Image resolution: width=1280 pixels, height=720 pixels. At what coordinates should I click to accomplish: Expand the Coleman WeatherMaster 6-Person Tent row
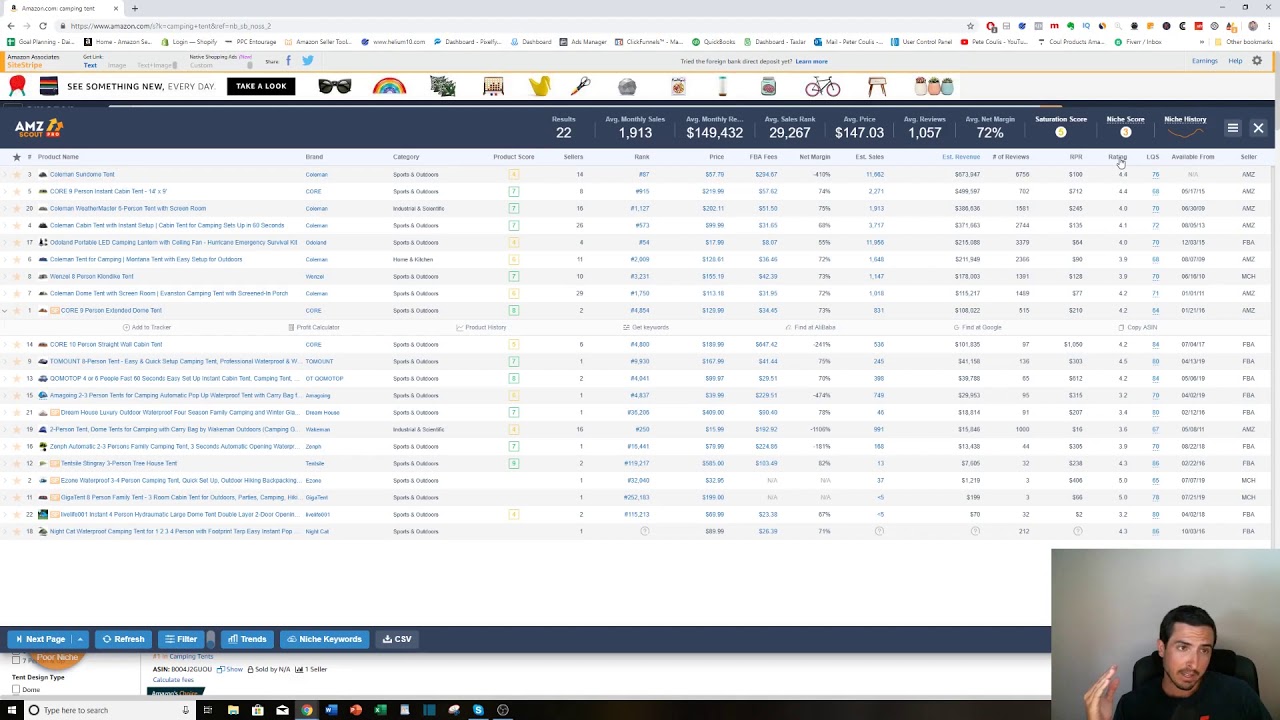(5, 208)
